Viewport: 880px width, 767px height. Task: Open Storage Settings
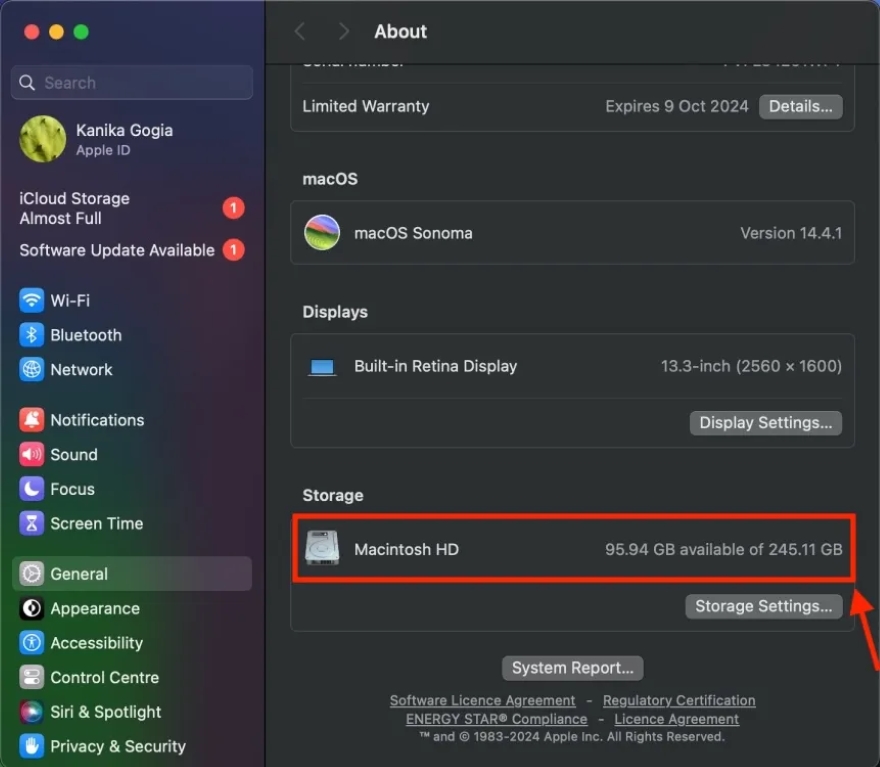click(x=763, y=606)
